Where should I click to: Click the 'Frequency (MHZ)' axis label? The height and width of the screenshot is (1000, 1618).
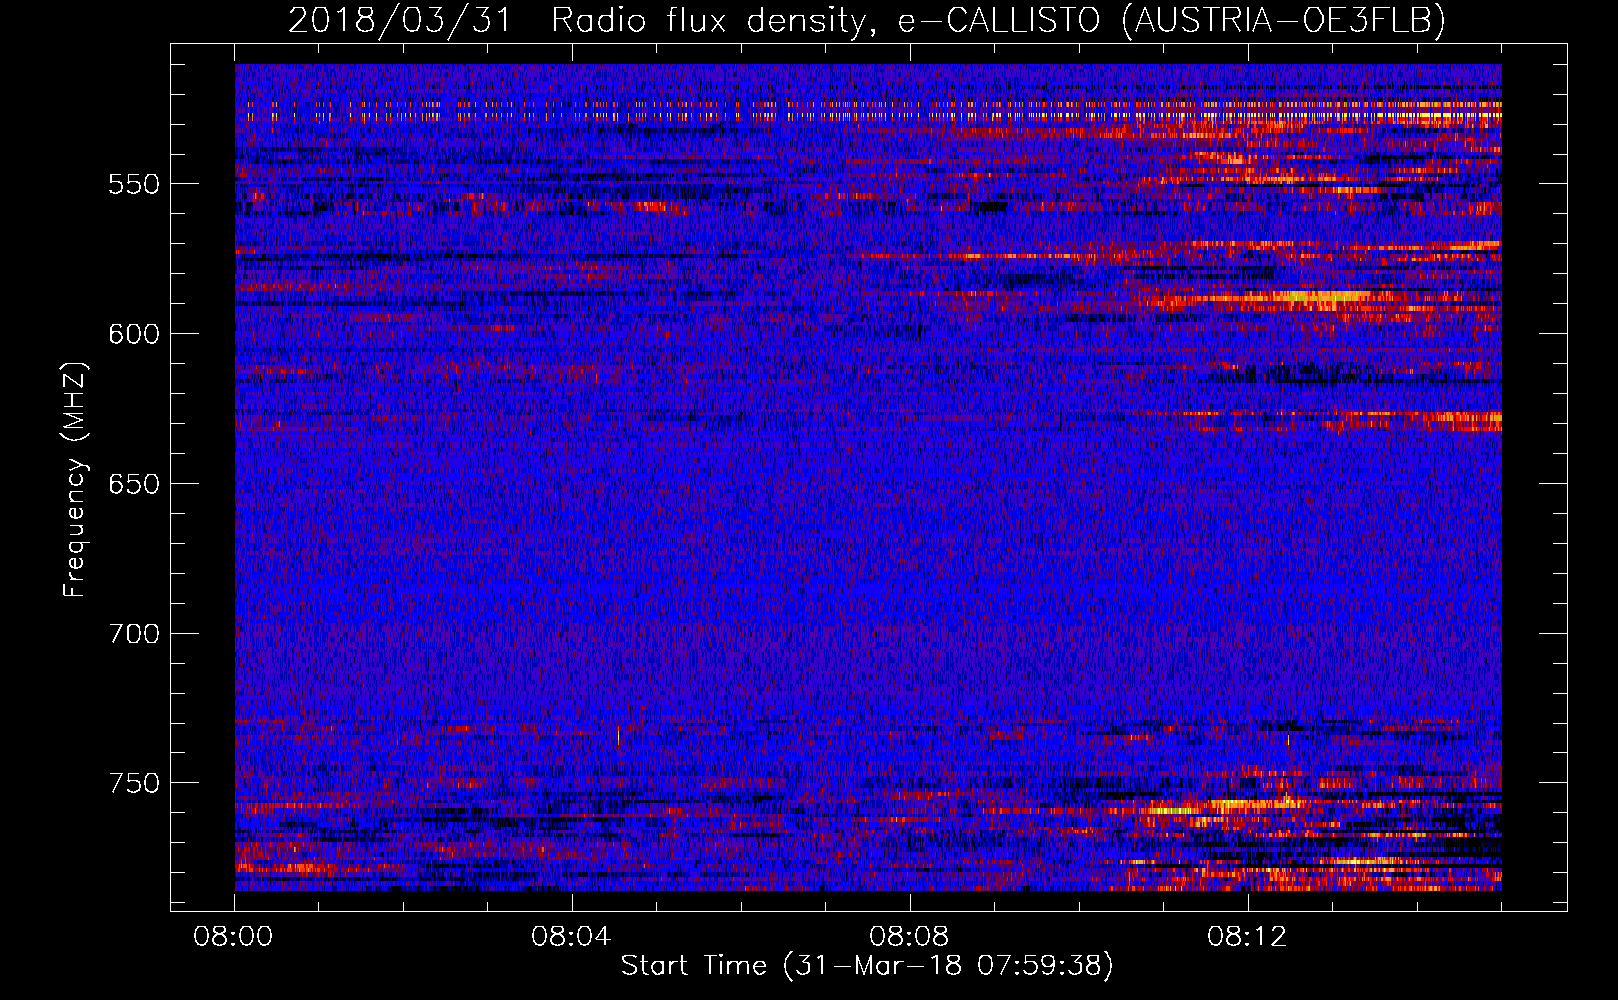point(75,480)
